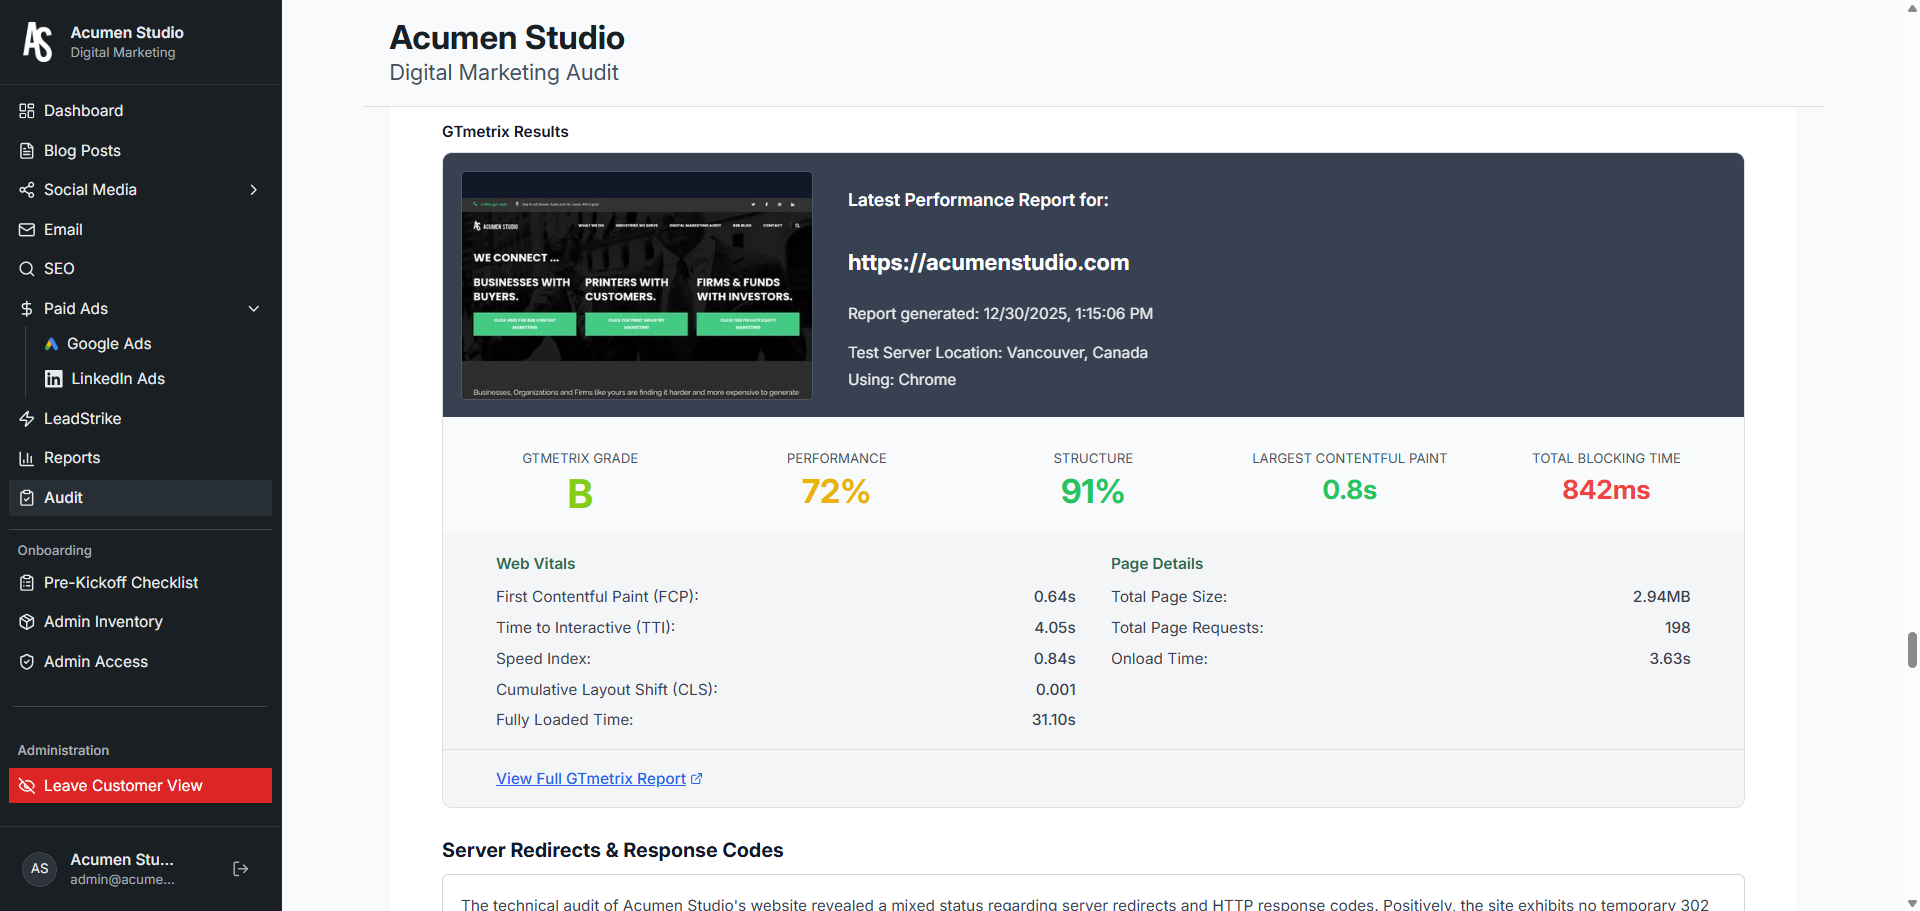Click the GTmetrix grade B value

(580, 494)
